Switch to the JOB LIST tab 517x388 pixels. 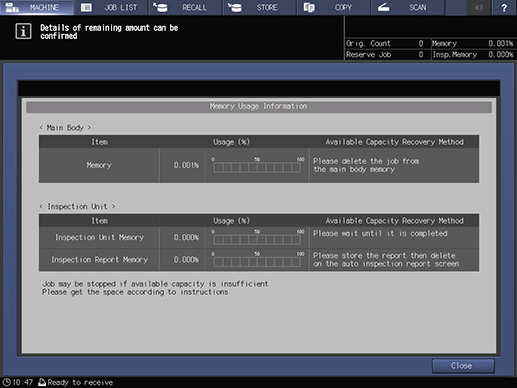pyautogui.click(x=111, y=7)
